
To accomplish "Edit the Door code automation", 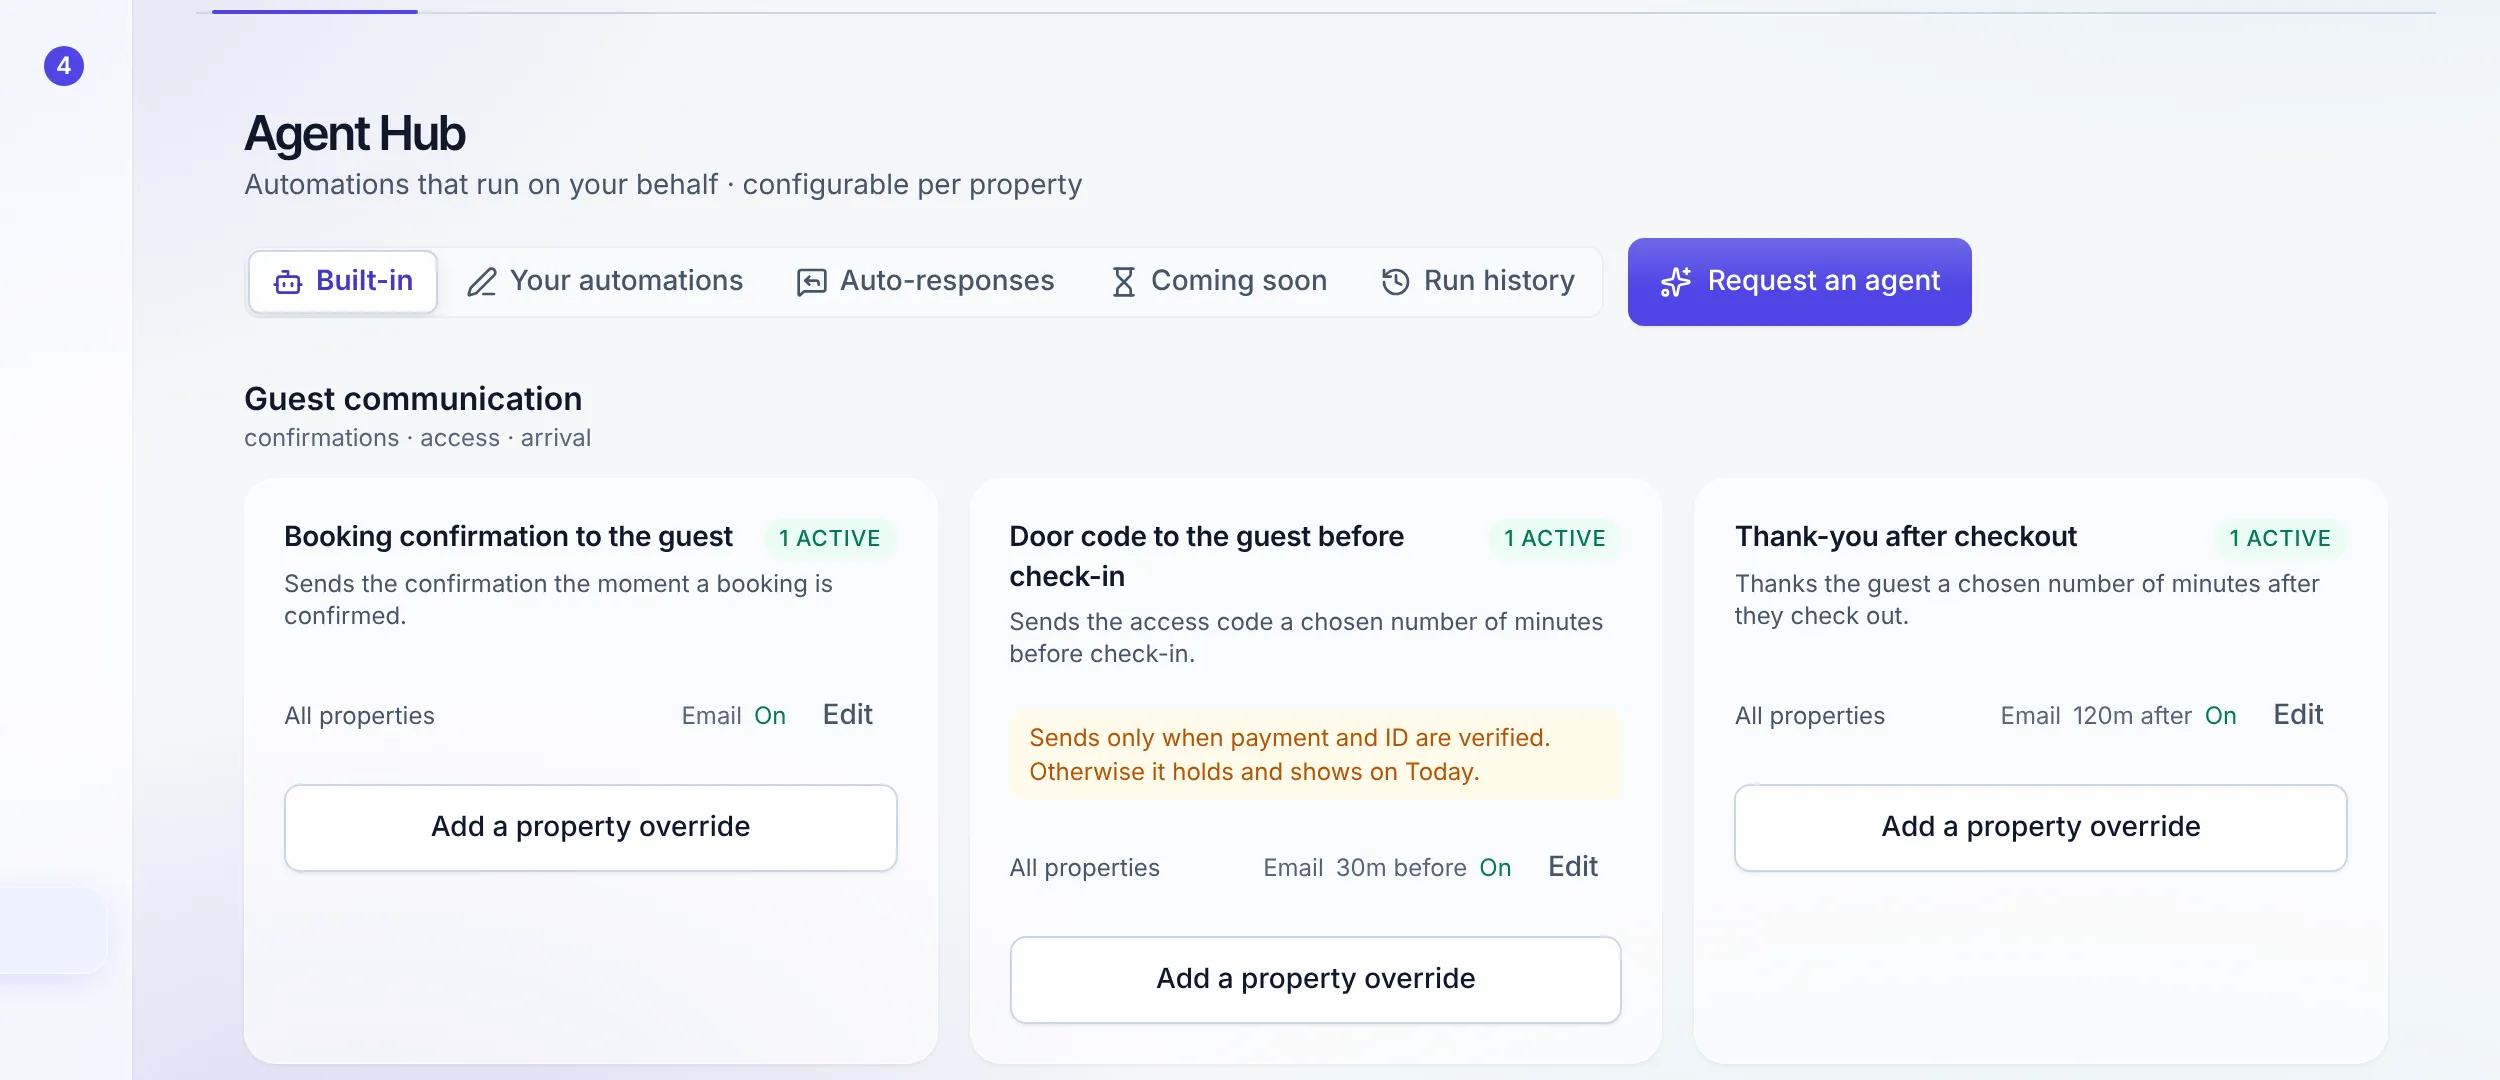I will tap(1572, 866).
